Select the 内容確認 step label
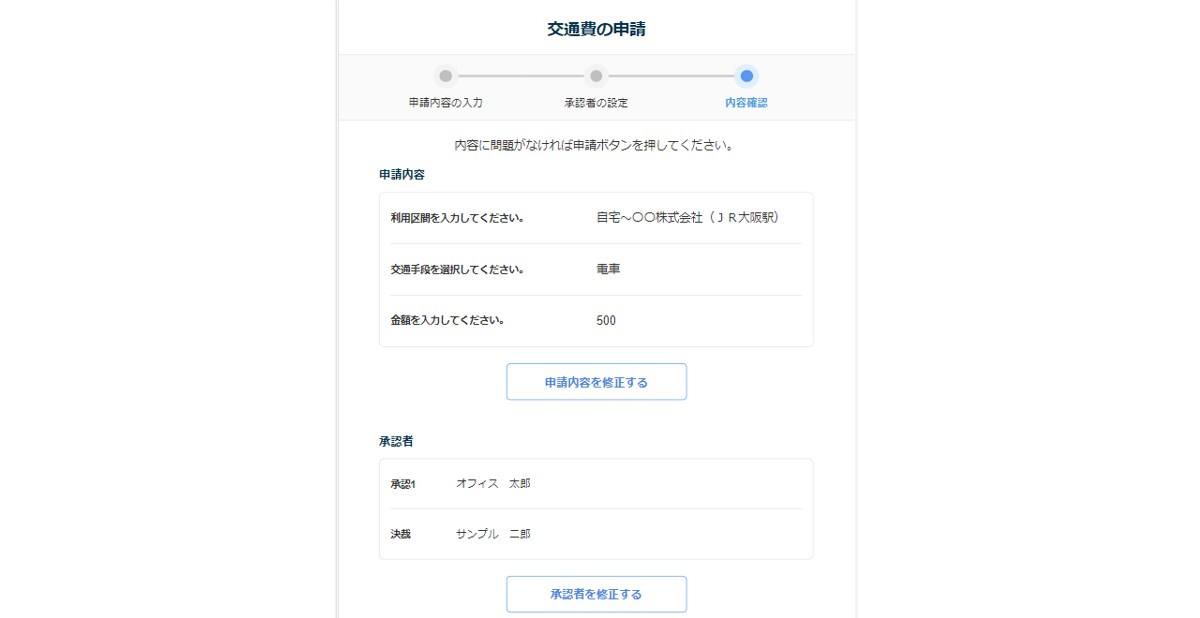 (746, 103)
